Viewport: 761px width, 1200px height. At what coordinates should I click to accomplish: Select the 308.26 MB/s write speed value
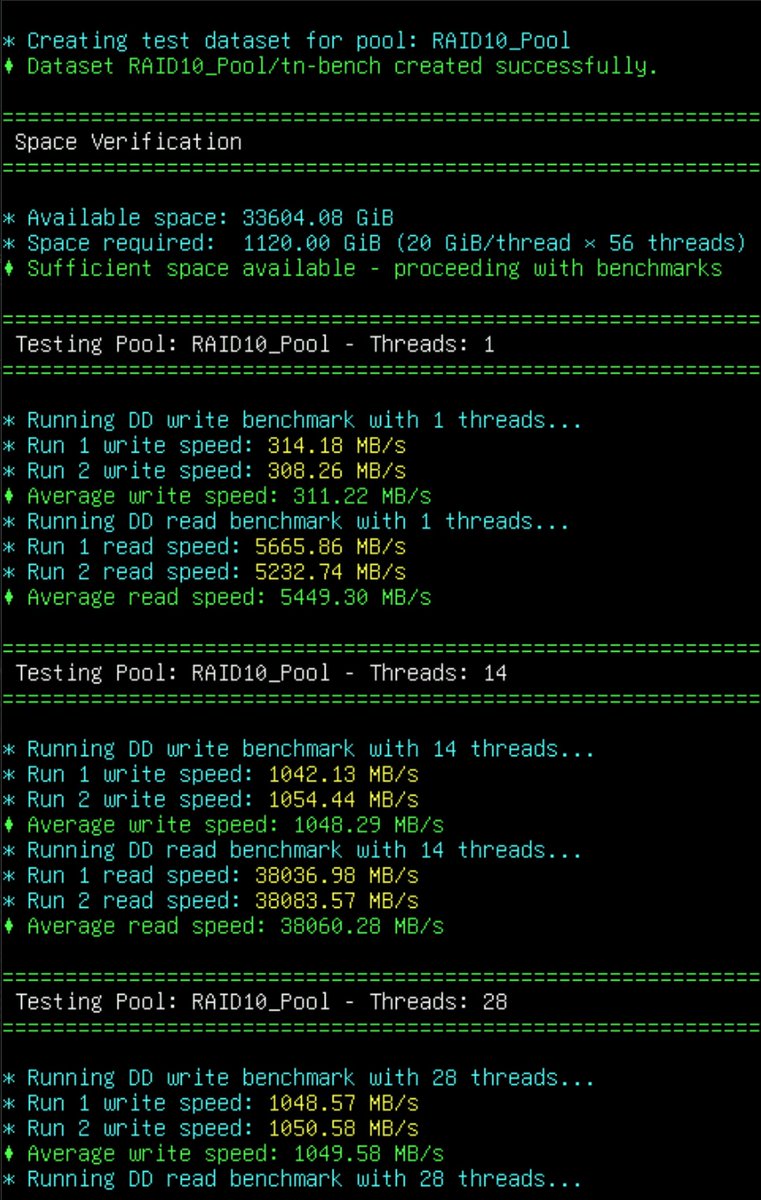click(338, 471)
